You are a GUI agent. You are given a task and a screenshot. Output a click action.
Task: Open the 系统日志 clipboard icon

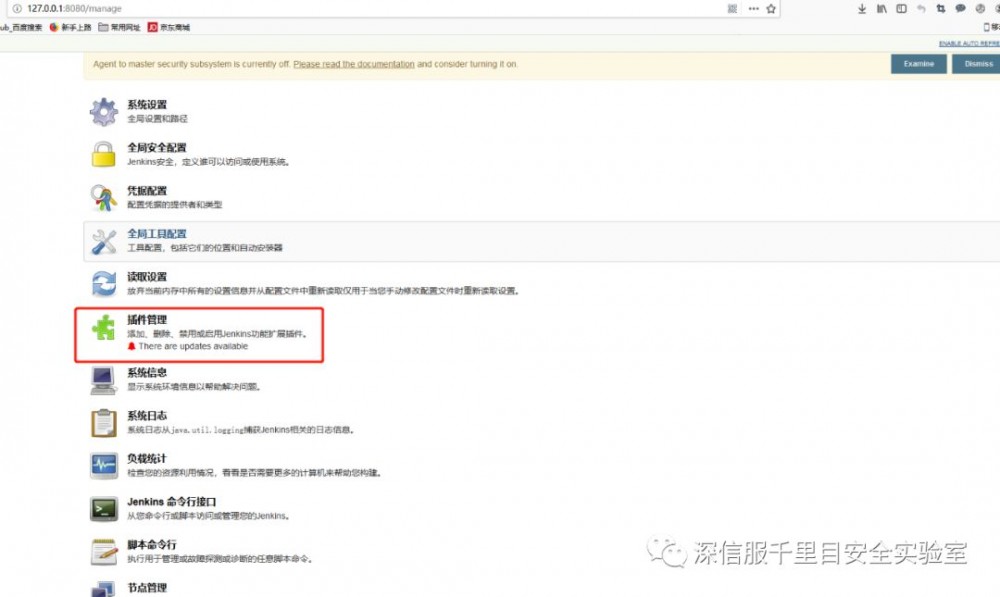point(103,423)
